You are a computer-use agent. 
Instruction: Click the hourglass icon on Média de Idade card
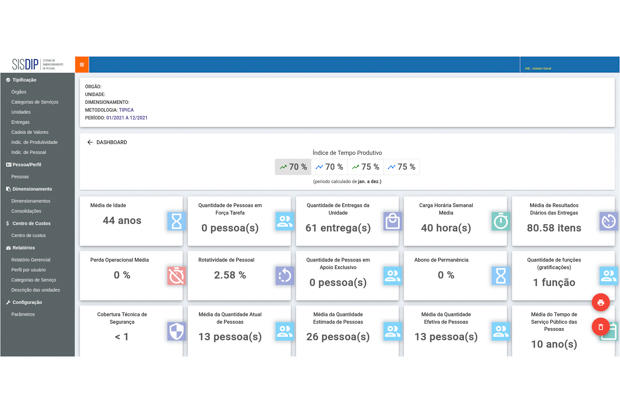[x=176, y=221]
